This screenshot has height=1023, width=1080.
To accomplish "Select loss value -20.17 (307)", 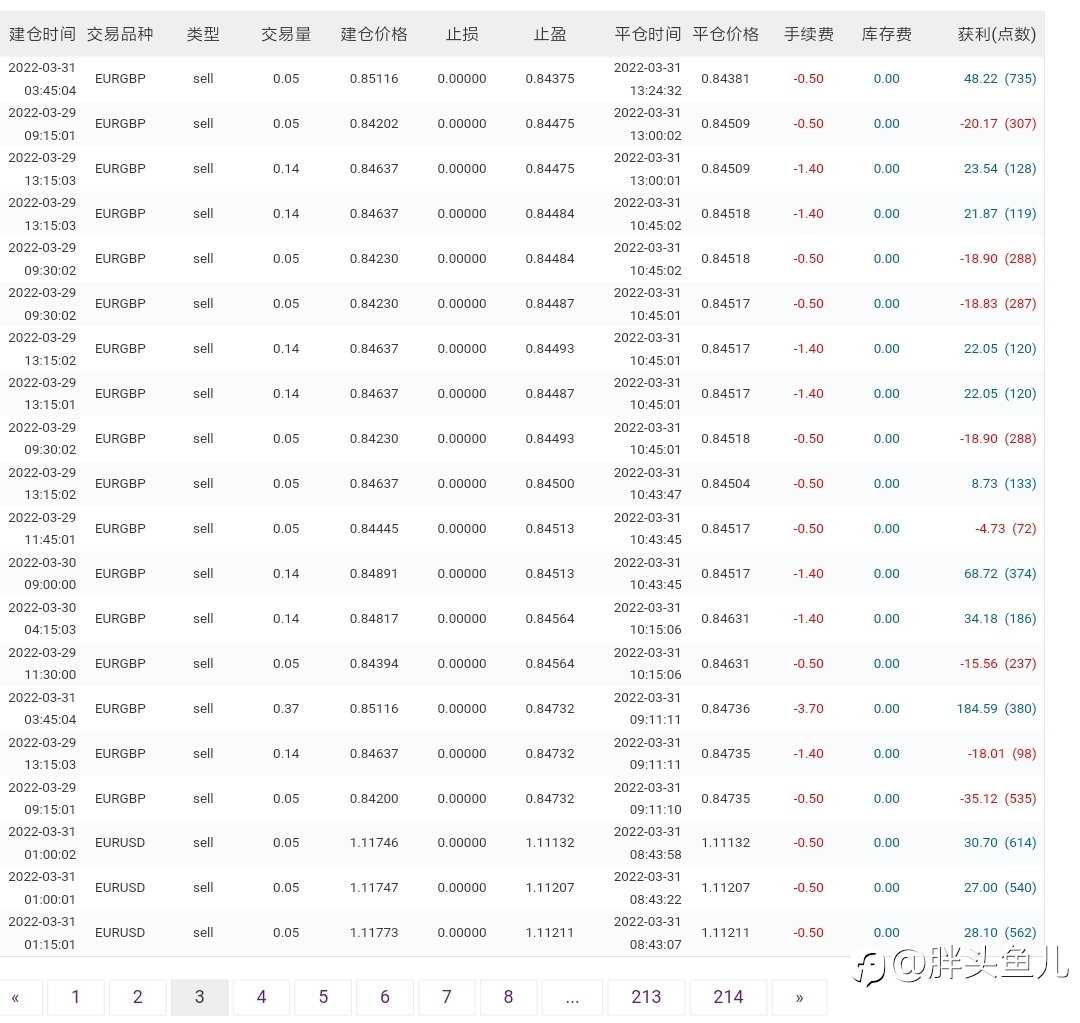I will point(998,123).
